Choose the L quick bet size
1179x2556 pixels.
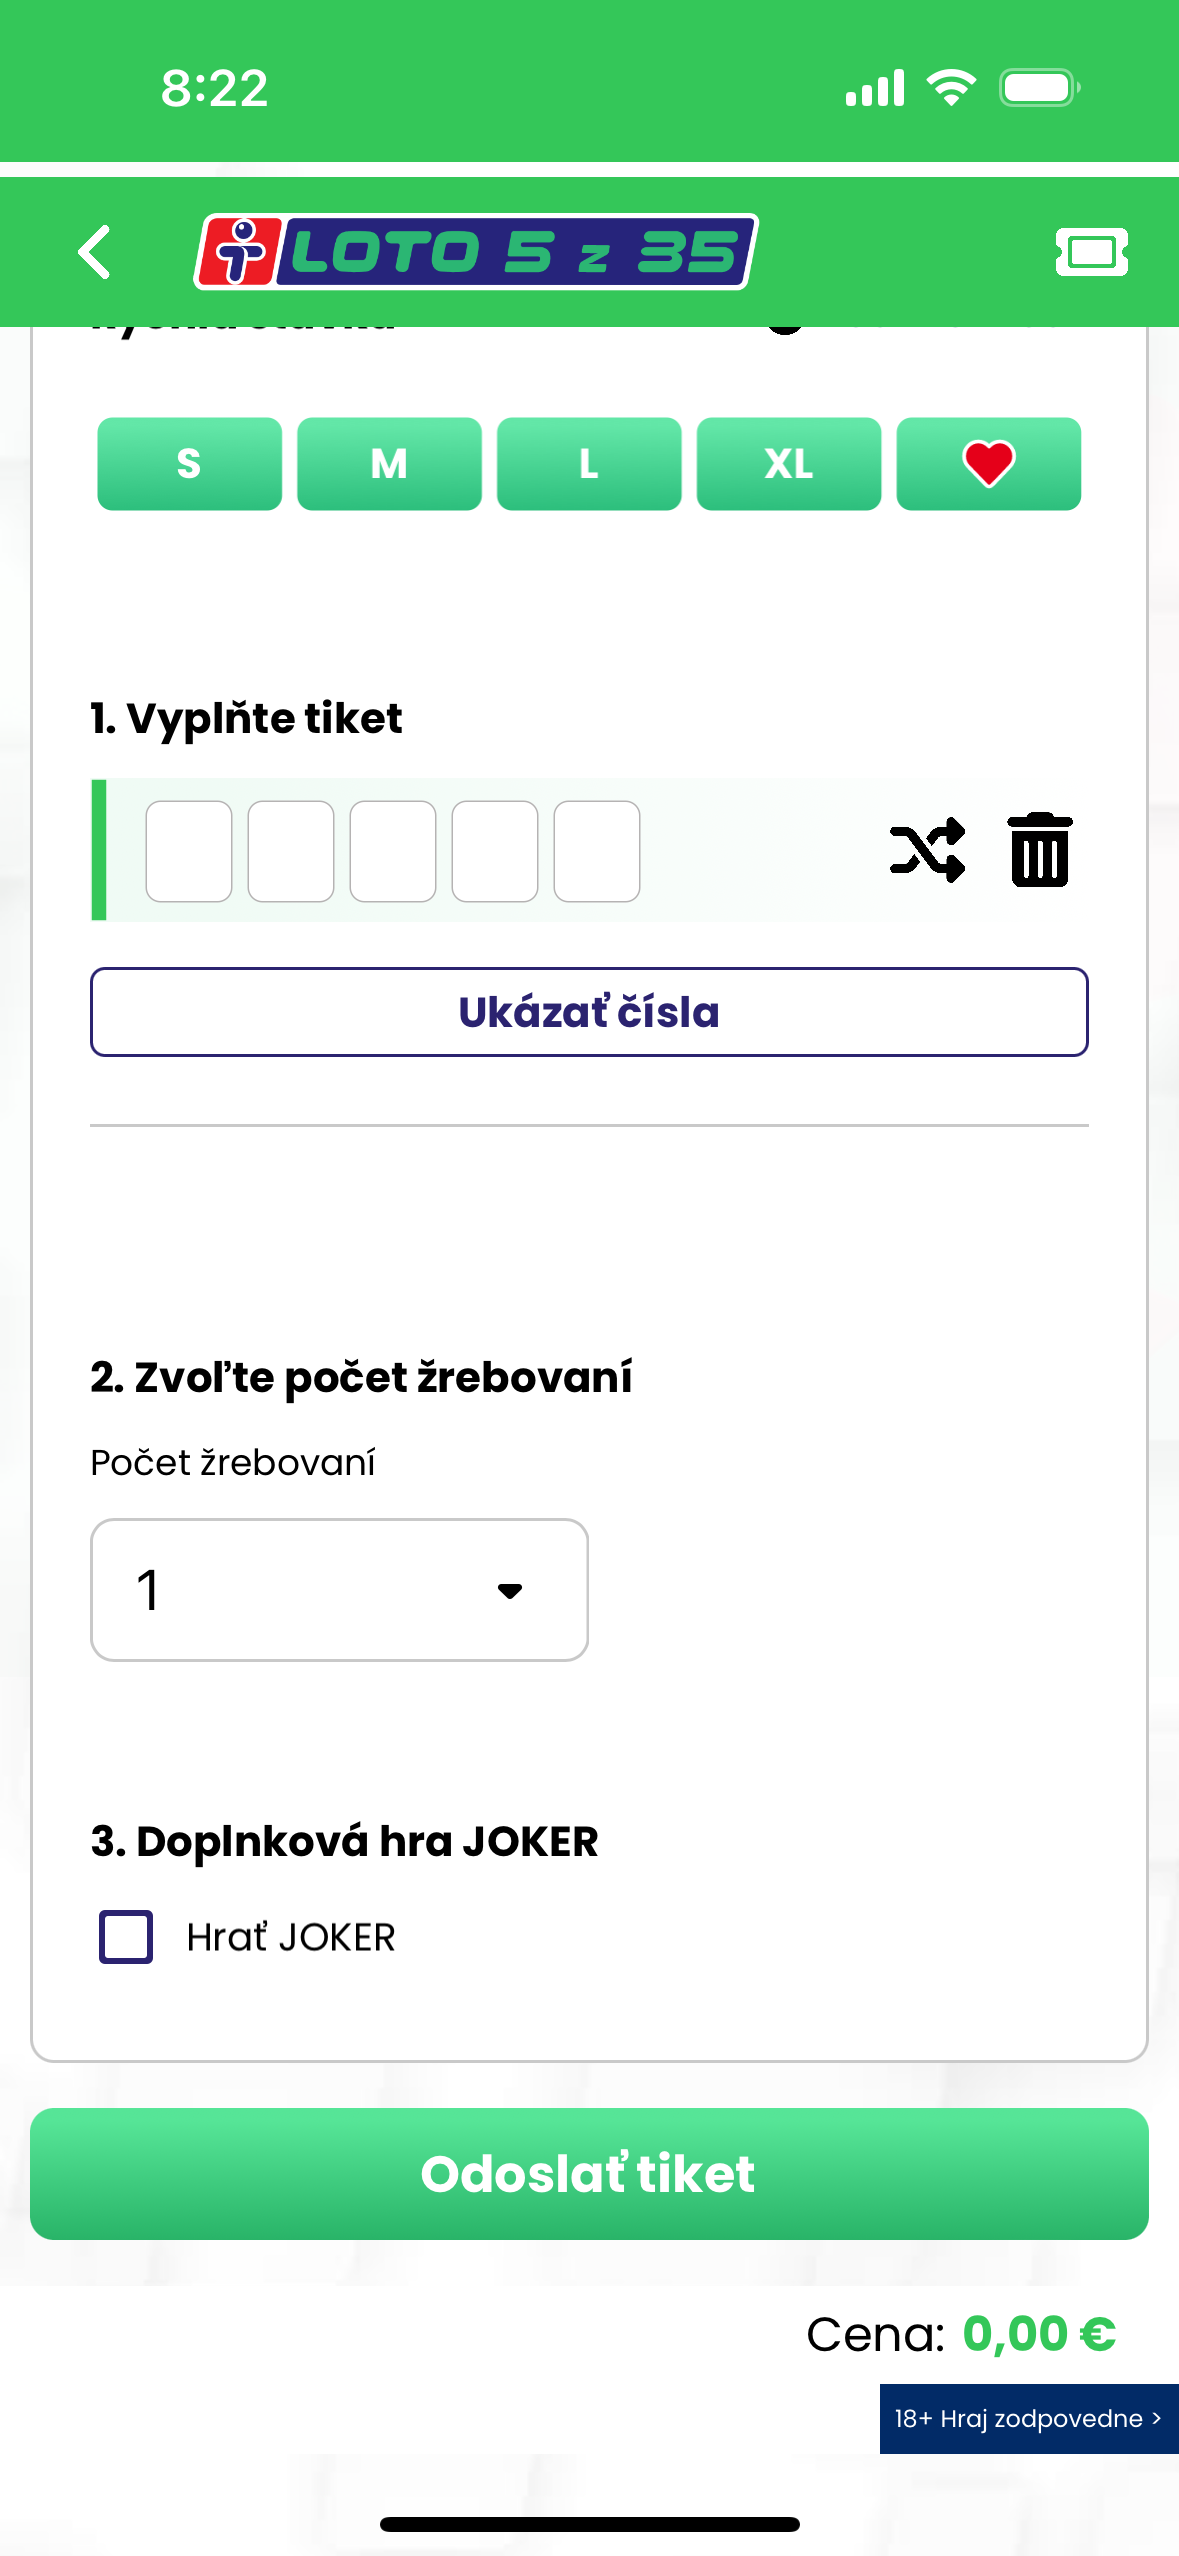[589, 464]
